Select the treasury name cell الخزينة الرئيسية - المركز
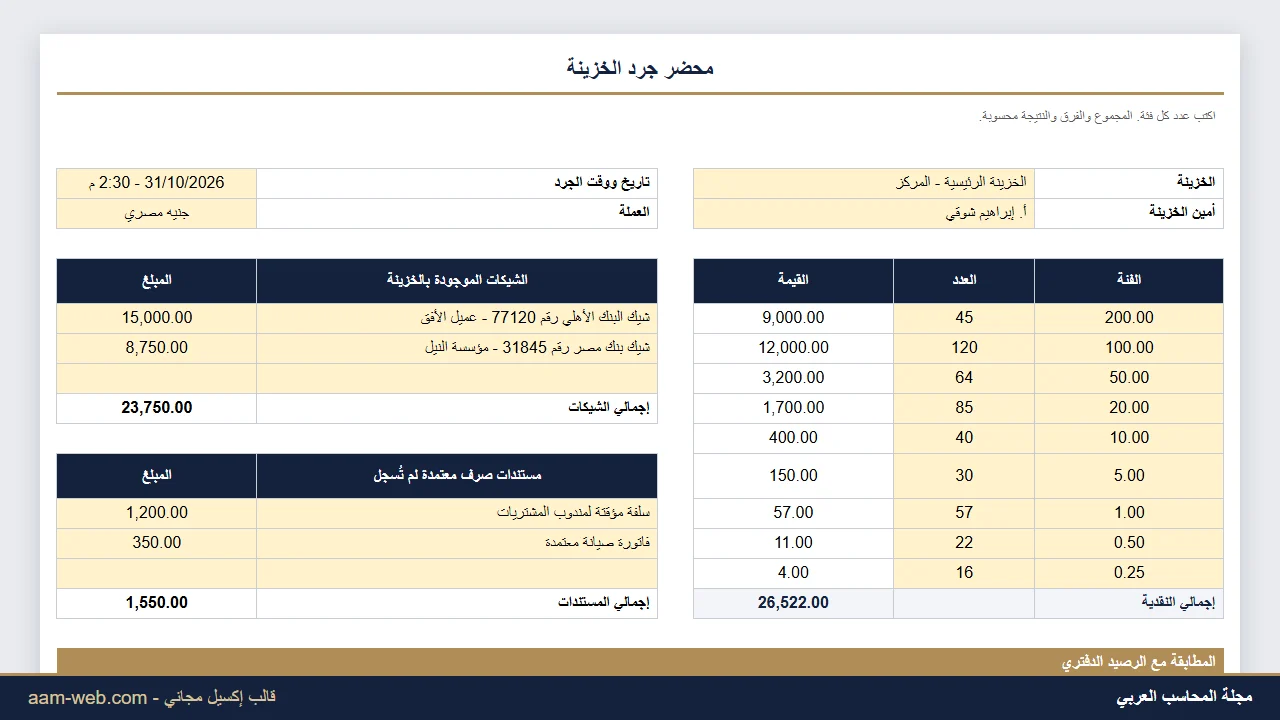 [x=864, y=183]
